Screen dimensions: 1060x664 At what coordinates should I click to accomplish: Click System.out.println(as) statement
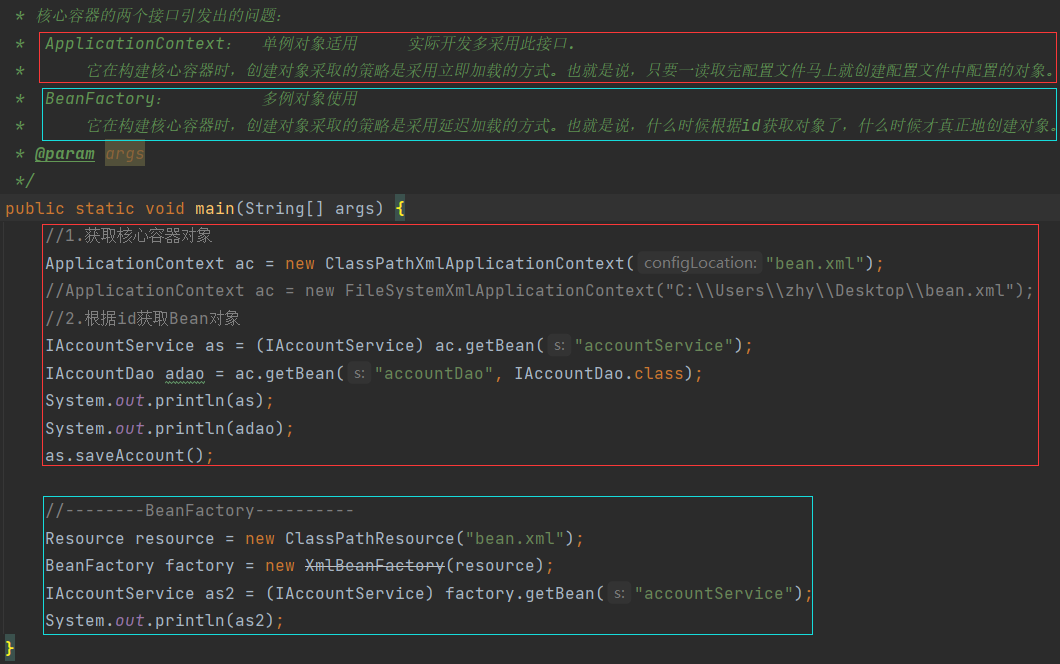(x=160, y=400)
